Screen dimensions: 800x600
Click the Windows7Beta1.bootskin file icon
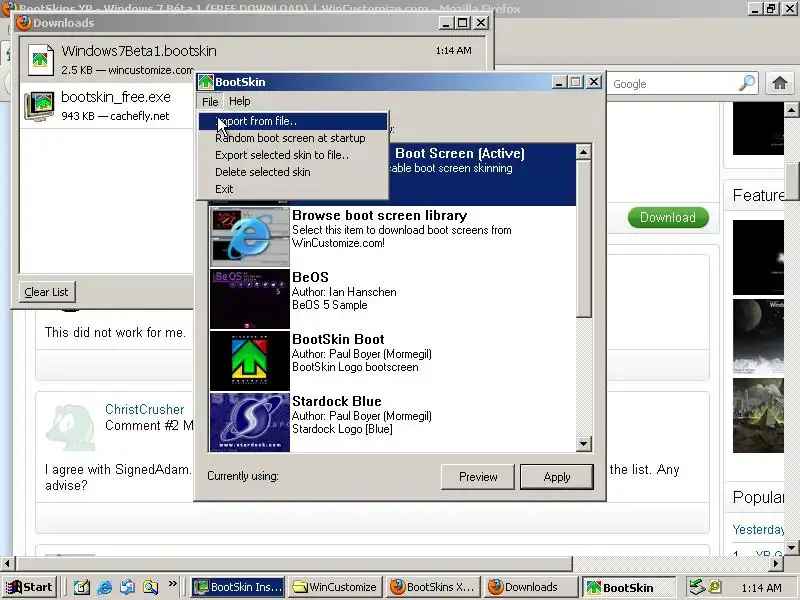[40, 60]
